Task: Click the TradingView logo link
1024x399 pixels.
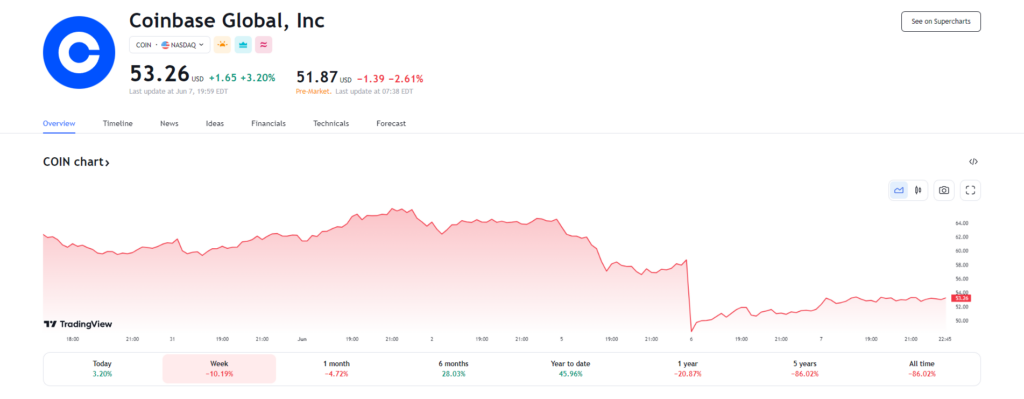Action: point(78,324)
